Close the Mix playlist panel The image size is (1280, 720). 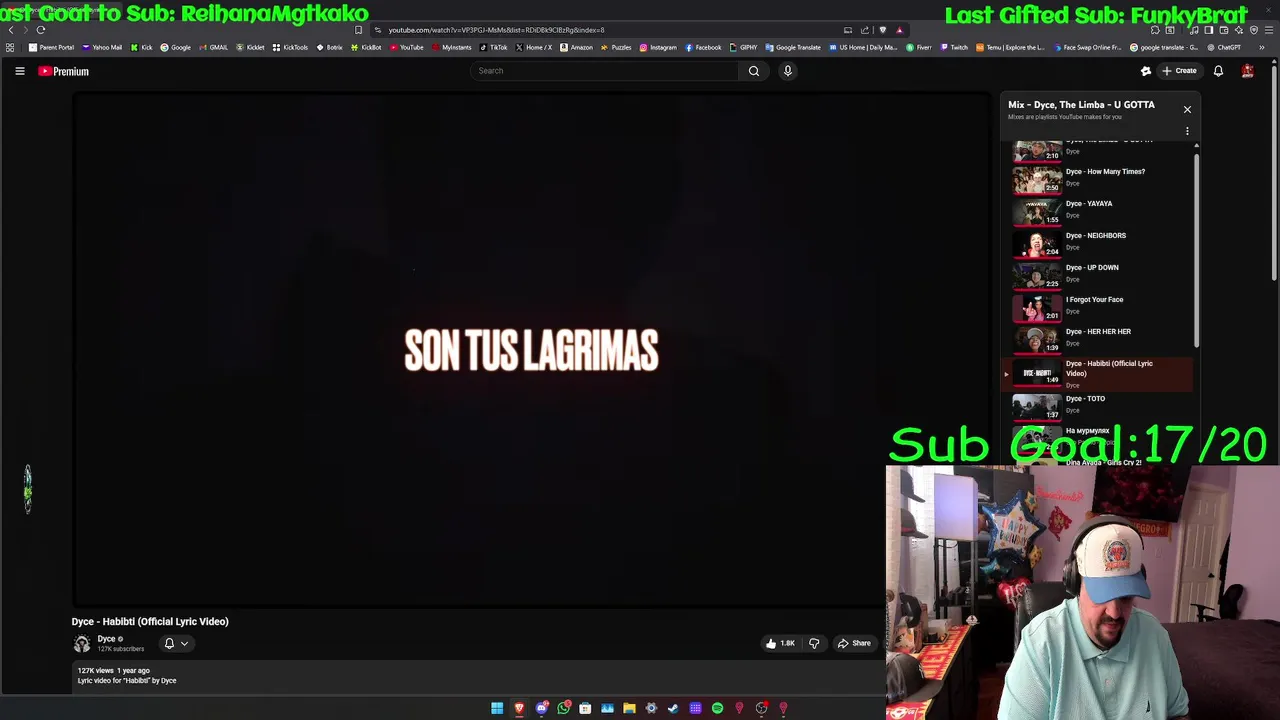pos(1187,109)
